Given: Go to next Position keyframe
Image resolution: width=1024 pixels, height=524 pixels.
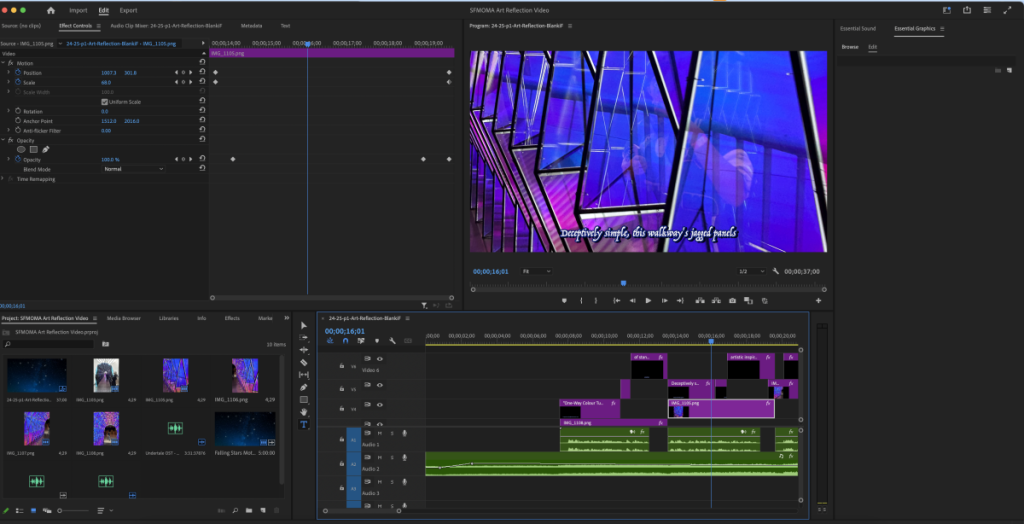Looking at the screenshot, I should tap(191, 73).
